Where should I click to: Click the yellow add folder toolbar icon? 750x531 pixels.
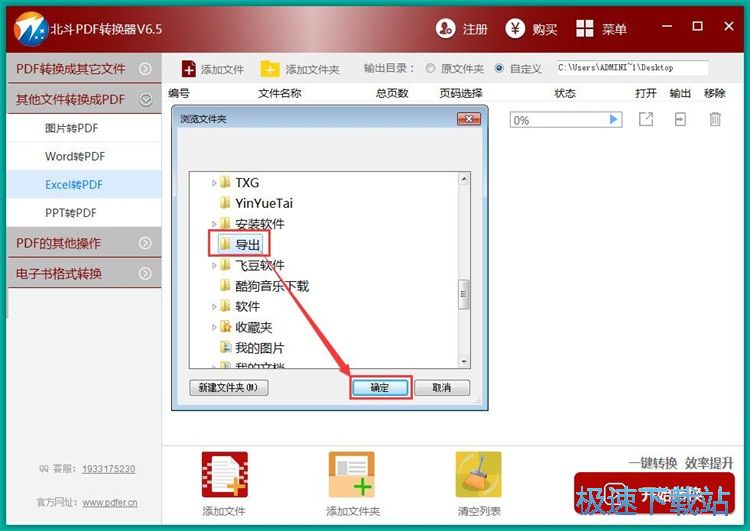[x=270, y=69]
